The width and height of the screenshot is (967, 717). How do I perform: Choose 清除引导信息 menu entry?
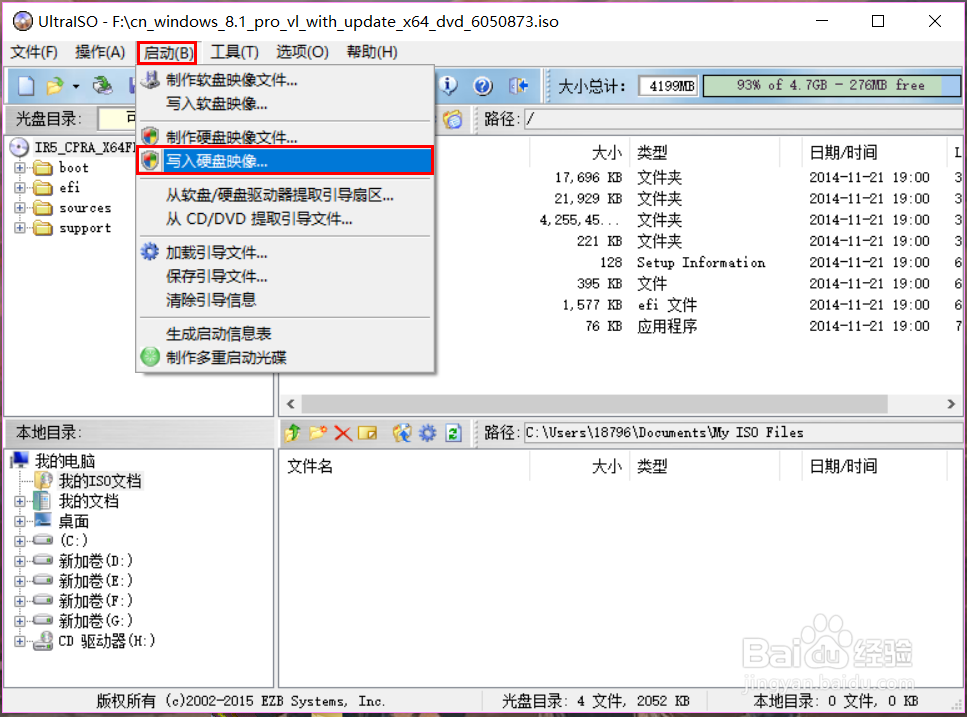point(211,300)
